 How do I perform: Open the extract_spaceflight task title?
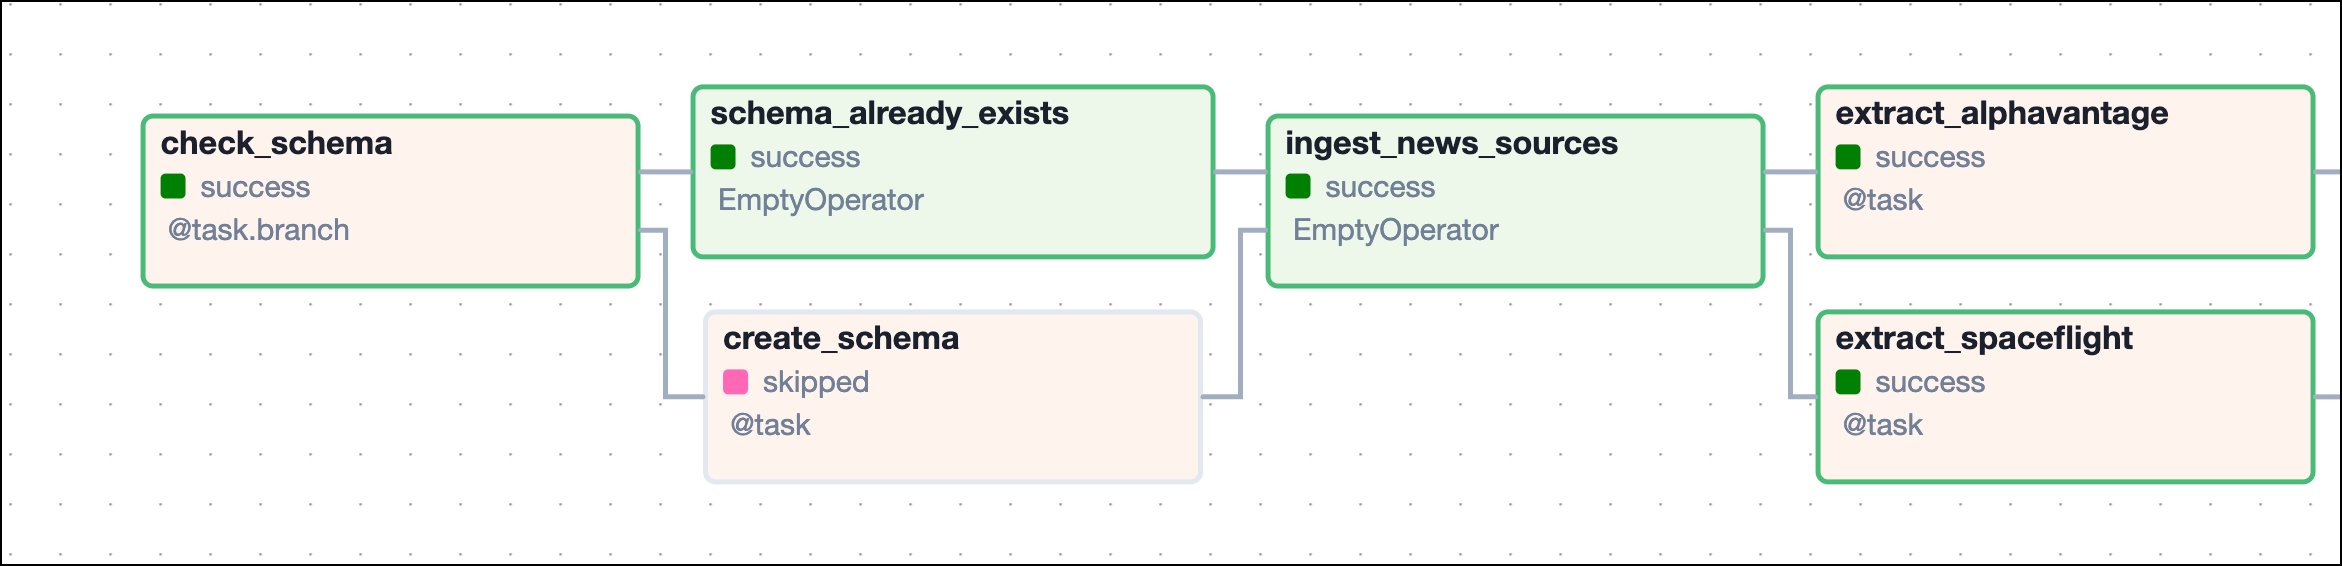point(1983,338)
